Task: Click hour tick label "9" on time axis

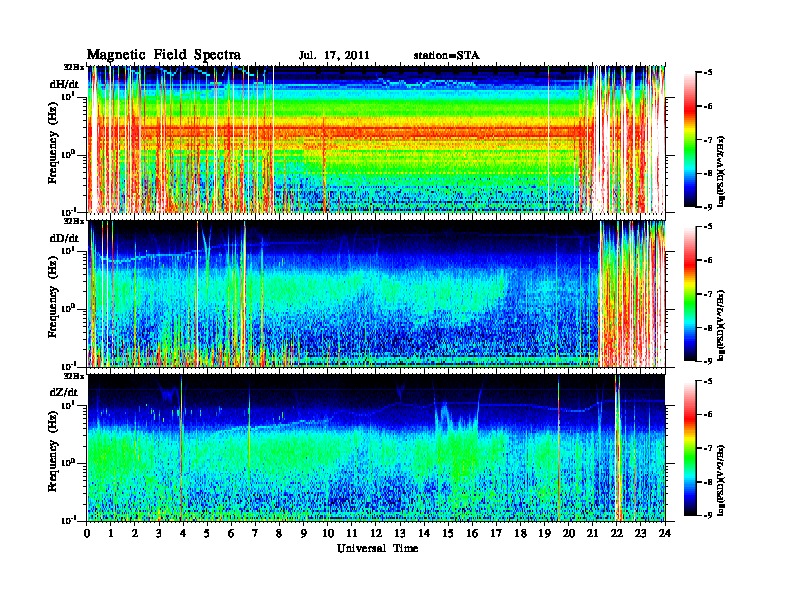Action: [304, 533]
